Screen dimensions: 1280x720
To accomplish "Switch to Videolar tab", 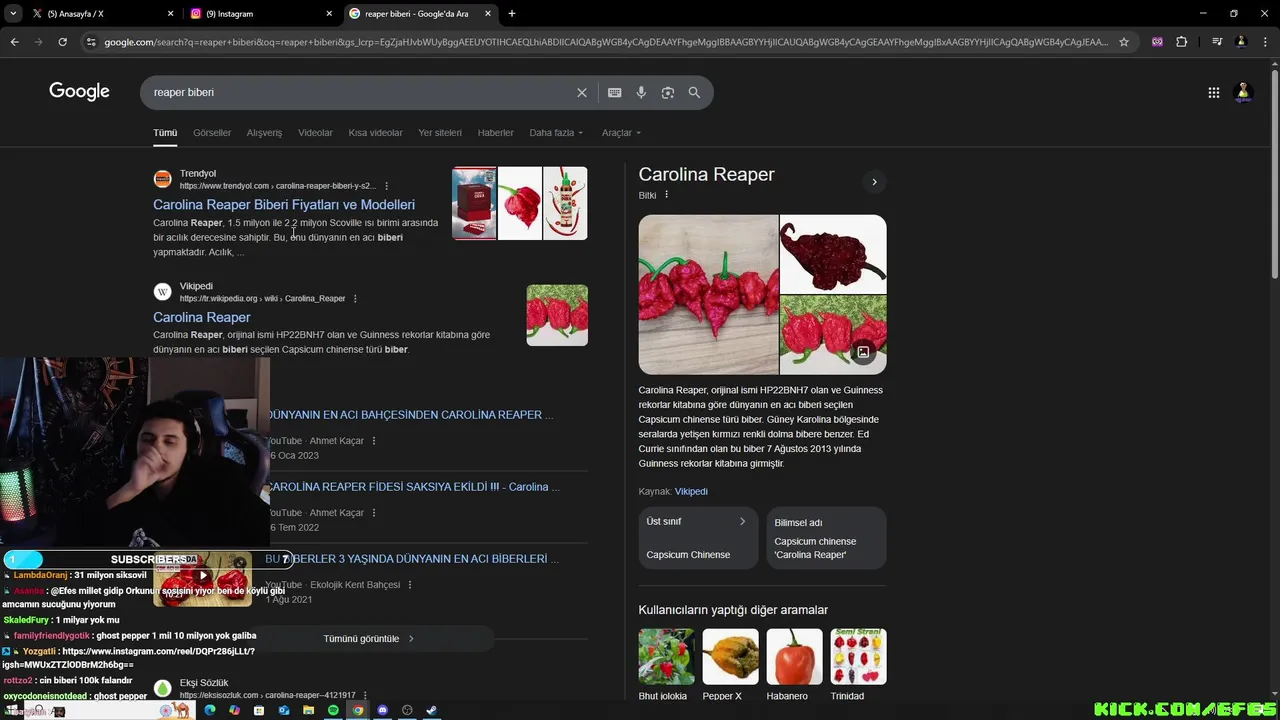I will pyautogui.click(x=315, y=132).
